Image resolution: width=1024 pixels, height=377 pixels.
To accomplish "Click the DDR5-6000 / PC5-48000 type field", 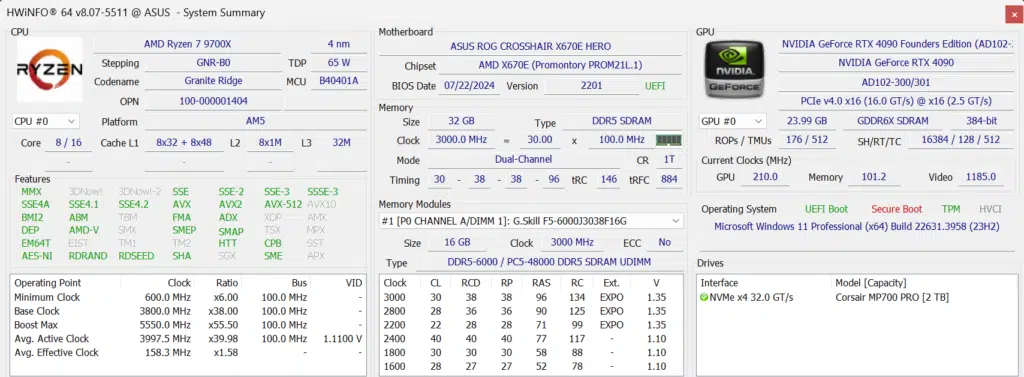I will (x=549, y=263).
